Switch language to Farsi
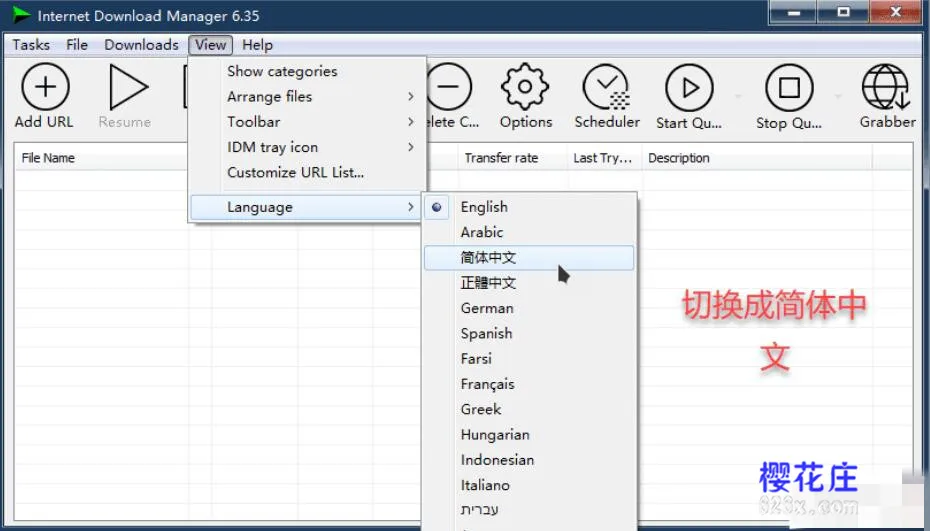Viewport: 930px width, 531px height. click(529, 359)
